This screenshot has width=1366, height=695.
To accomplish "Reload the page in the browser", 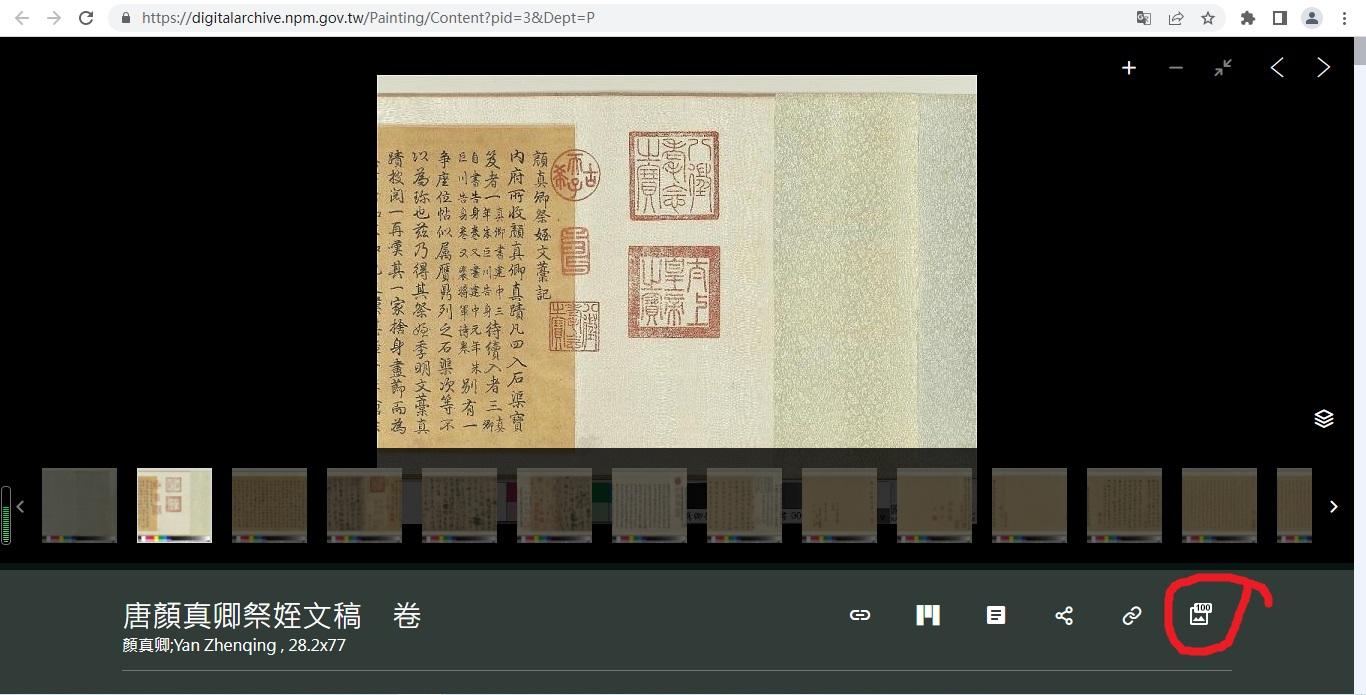I will click(86, 18).
